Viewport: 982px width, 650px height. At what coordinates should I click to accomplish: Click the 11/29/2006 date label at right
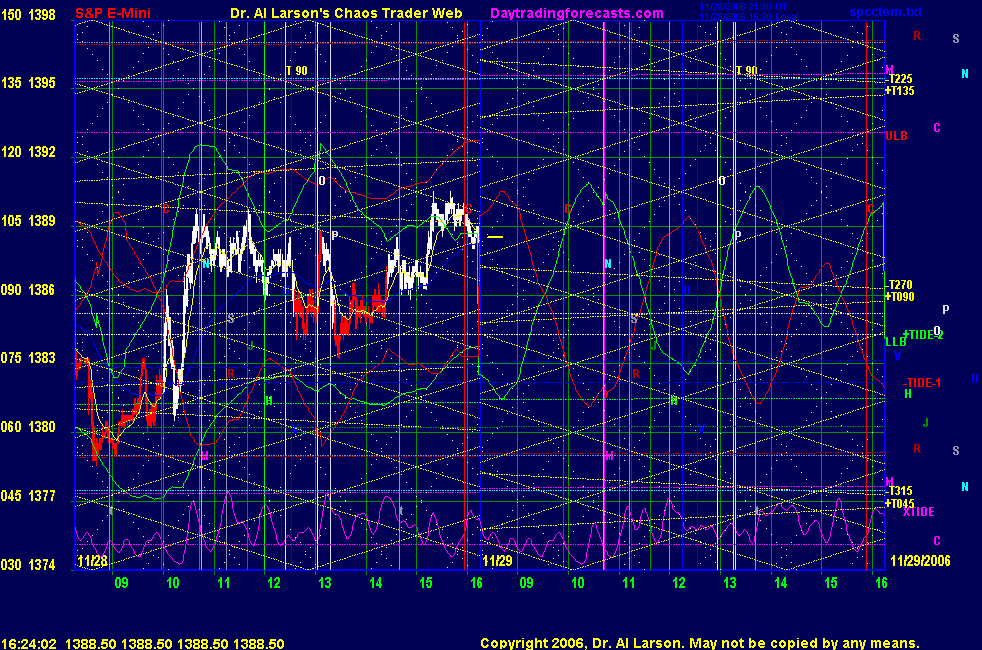918,562
